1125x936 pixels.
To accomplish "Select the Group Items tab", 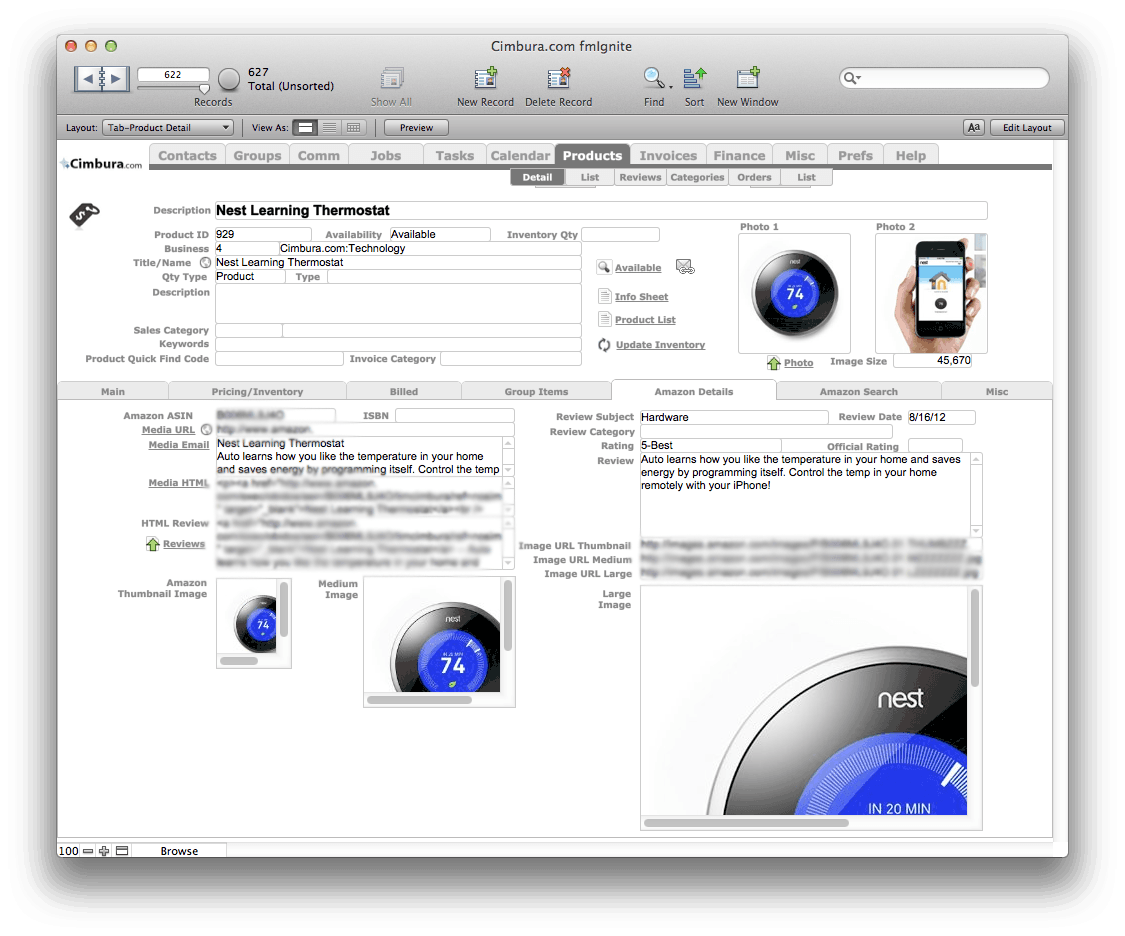I will [x=536, y=392].
